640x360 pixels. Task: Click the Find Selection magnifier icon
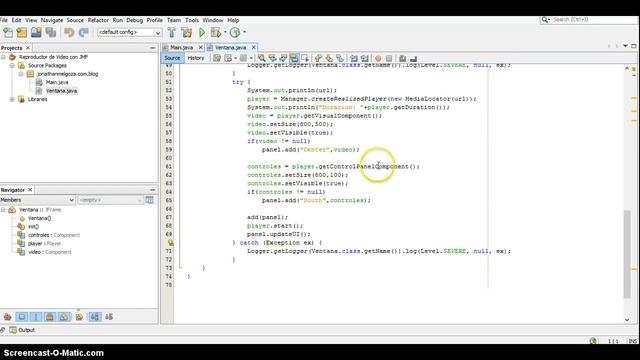click(262, 58)
